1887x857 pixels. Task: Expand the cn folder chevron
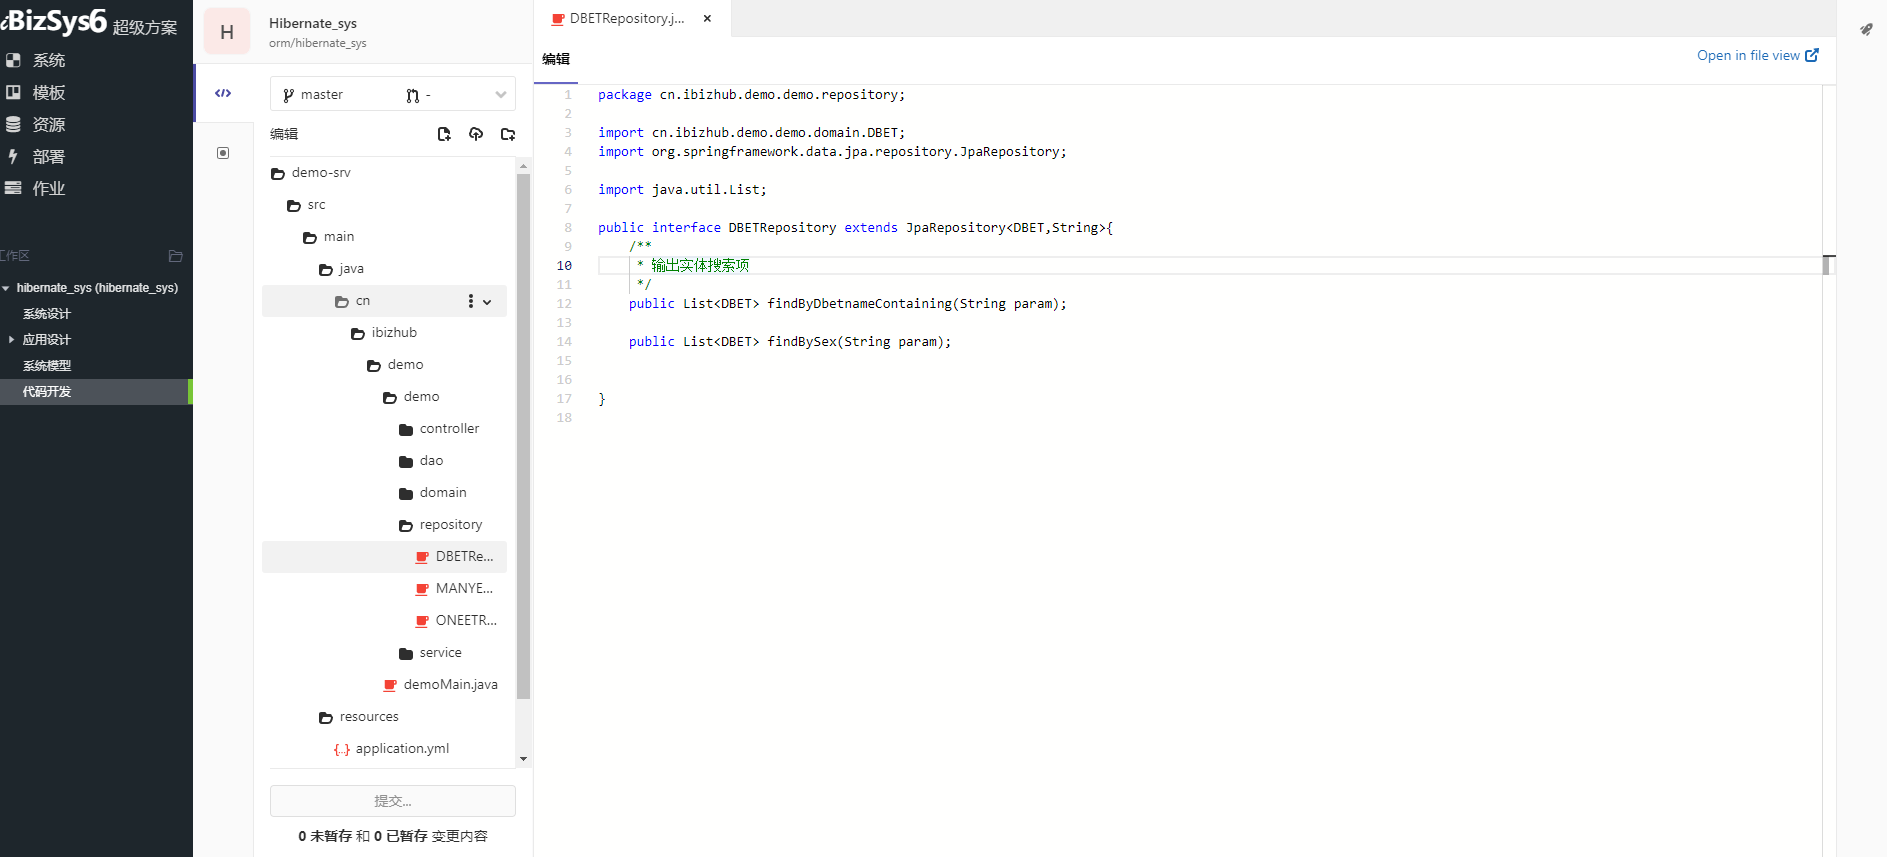[487, 302]
